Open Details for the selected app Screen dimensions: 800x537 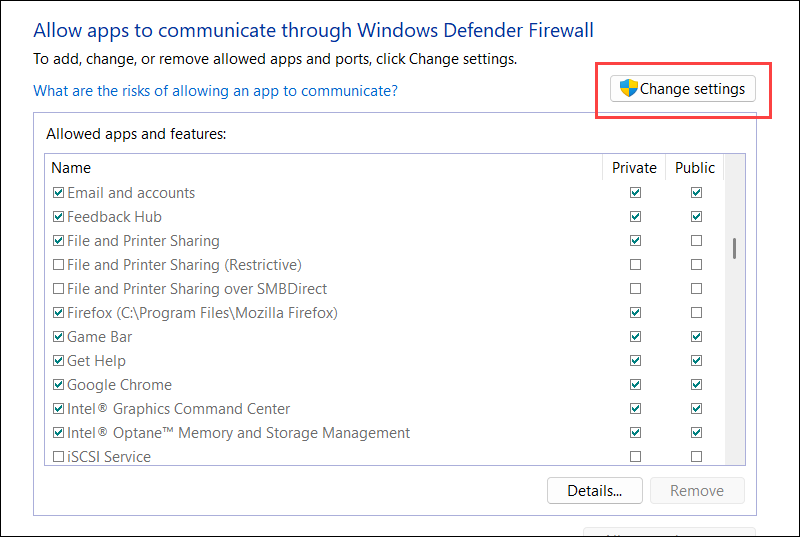[x=594, y=491]
